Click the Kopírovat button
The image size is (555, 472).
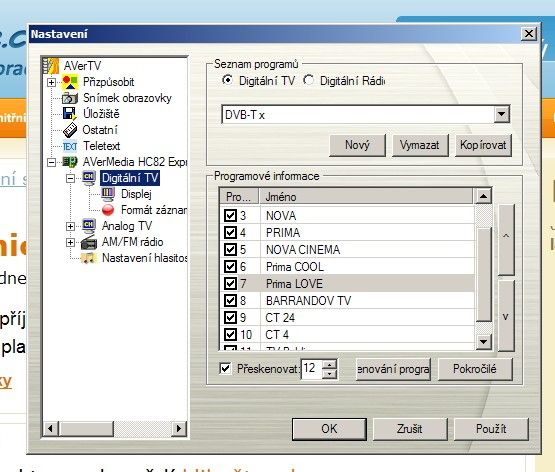483,145
